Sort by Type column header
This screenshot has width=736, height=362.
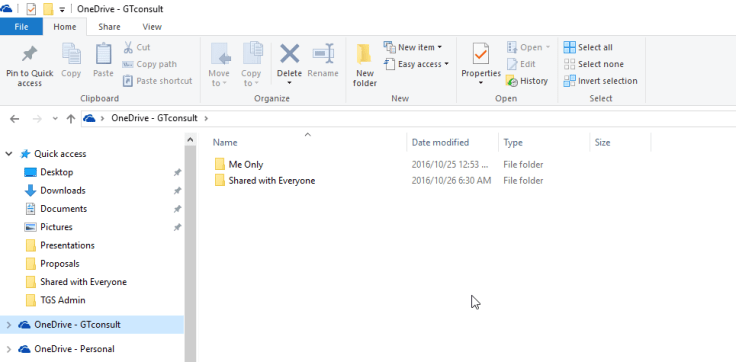(x=513, y=143)
